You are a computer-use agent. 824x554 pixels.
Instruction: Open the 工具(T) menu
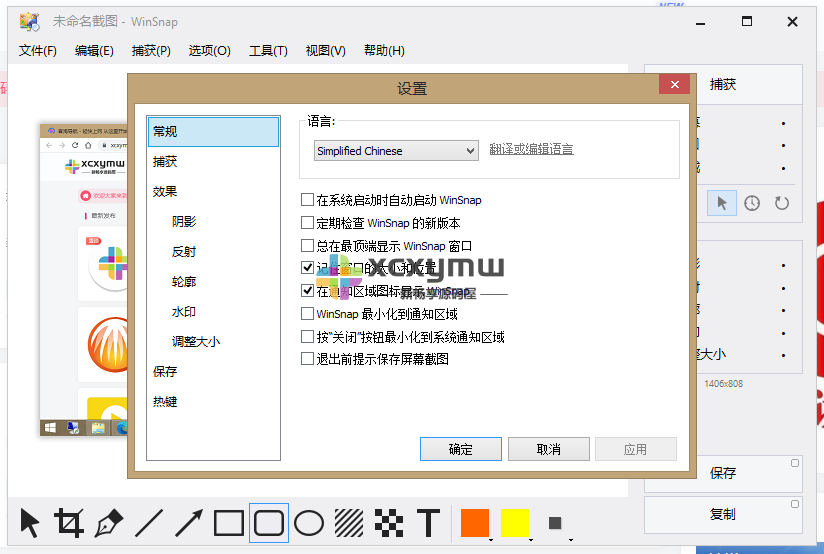click(269, 50)
